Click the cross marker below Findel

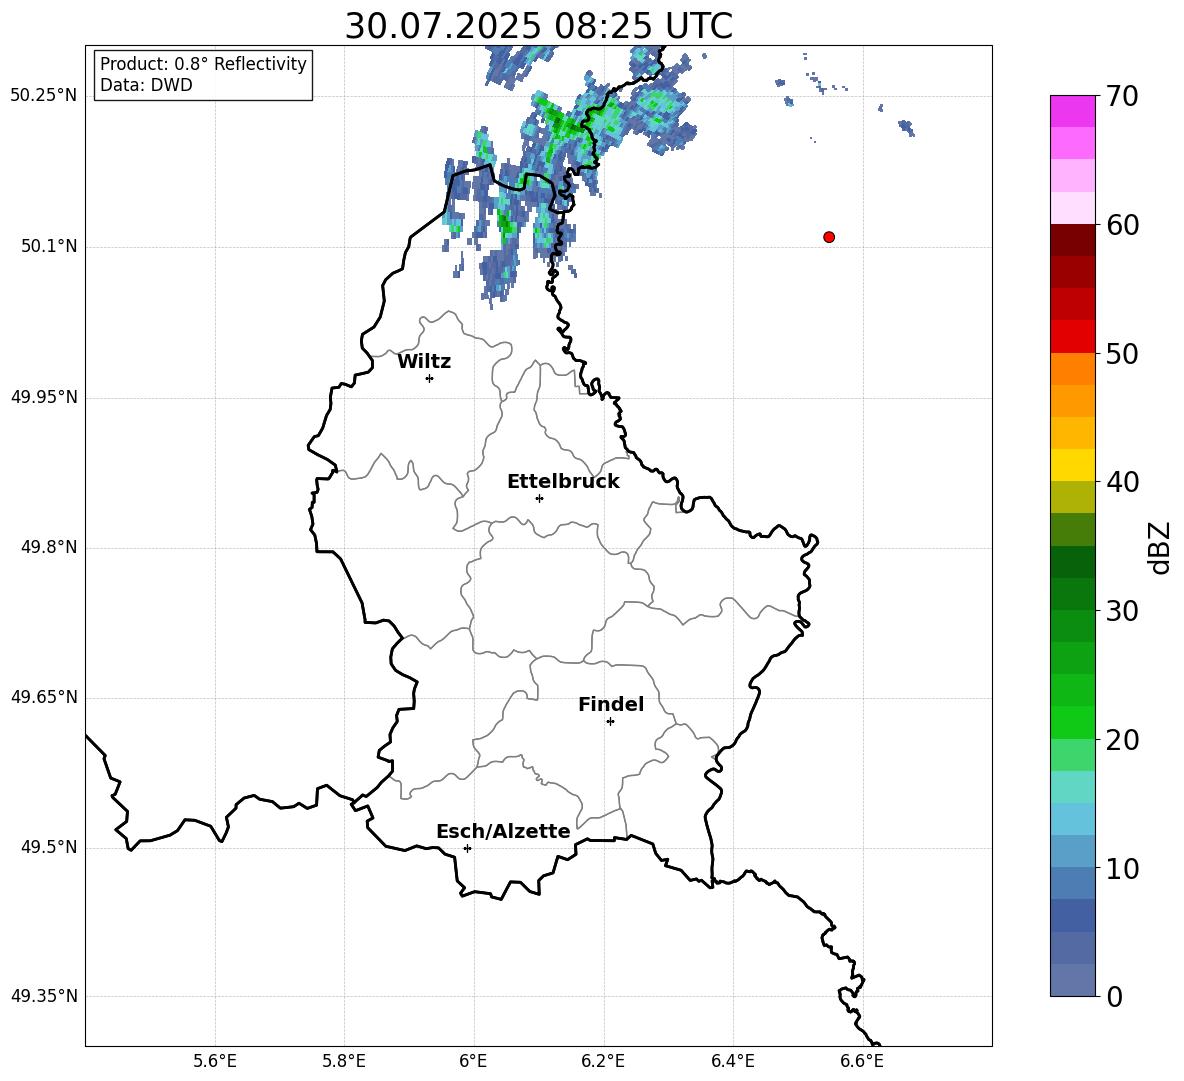pos(611,722)
